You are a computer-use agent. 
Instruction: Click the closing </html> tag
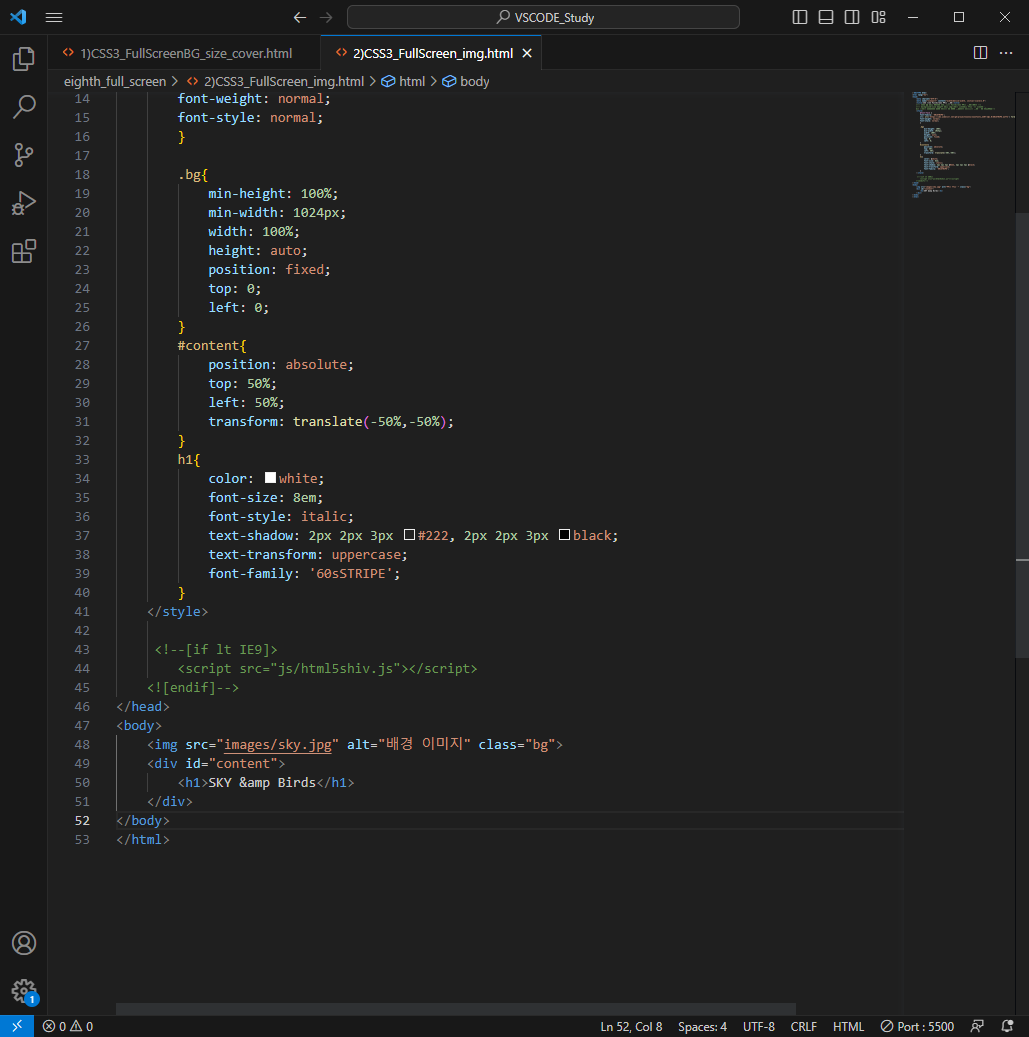point(143,839)
